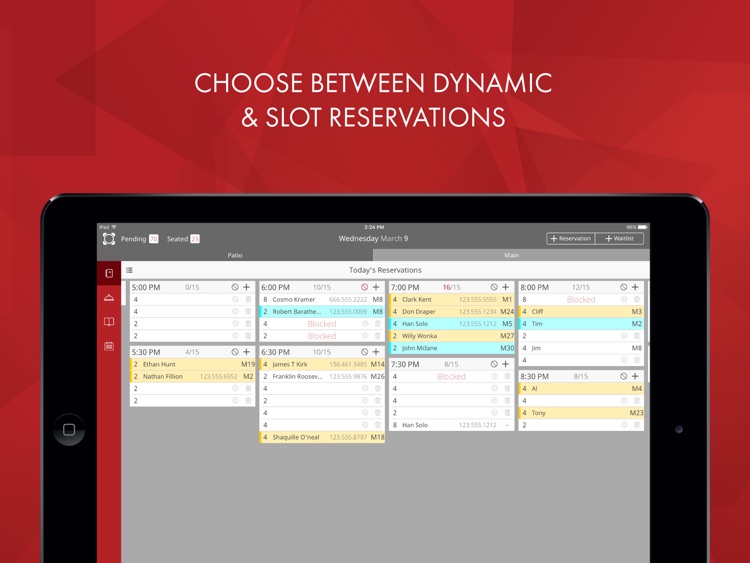Screen dimensions: 750x563
Task: Click the + Waitlist button
Action: coord(620,239)
